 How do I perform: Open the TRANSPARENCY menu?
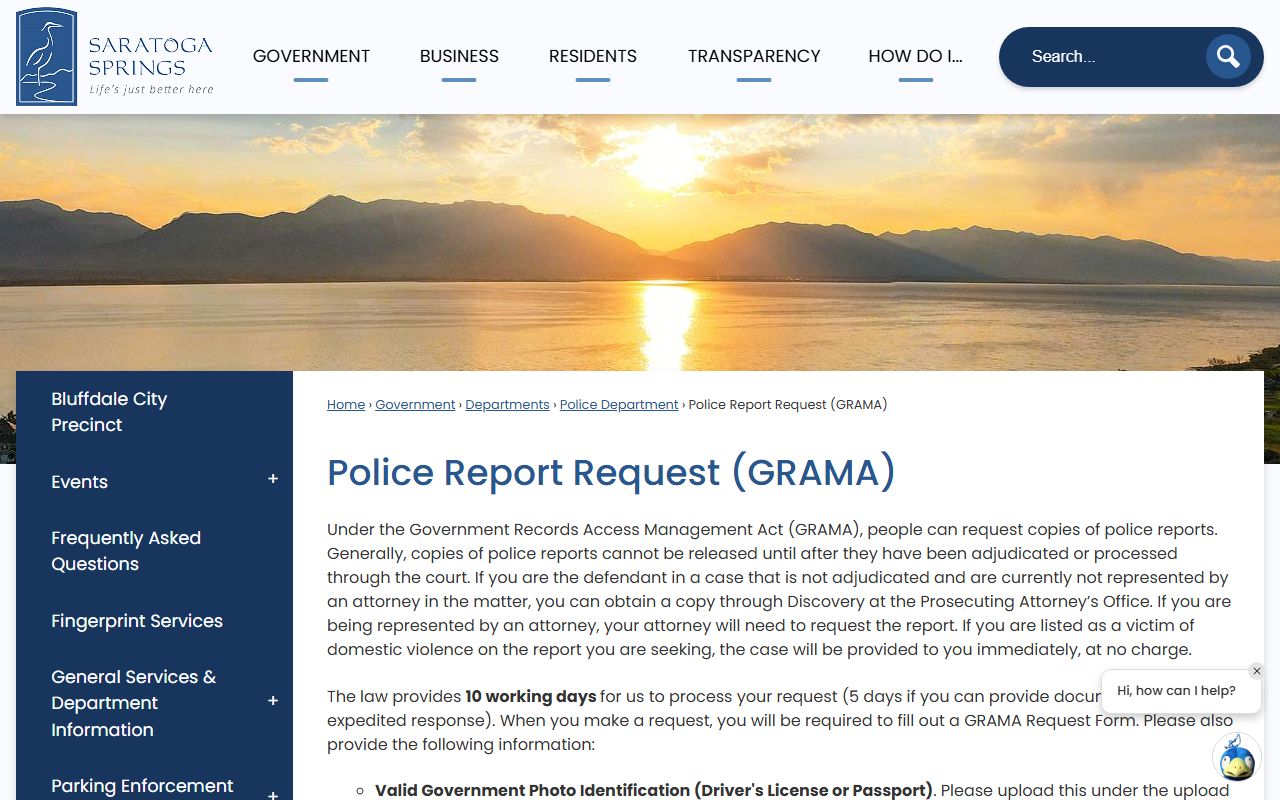[x=754, y=57]
